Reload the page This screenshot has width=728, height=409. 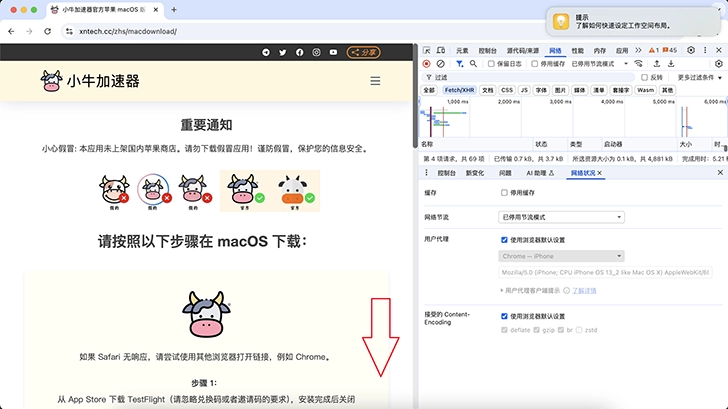point(47,31)
